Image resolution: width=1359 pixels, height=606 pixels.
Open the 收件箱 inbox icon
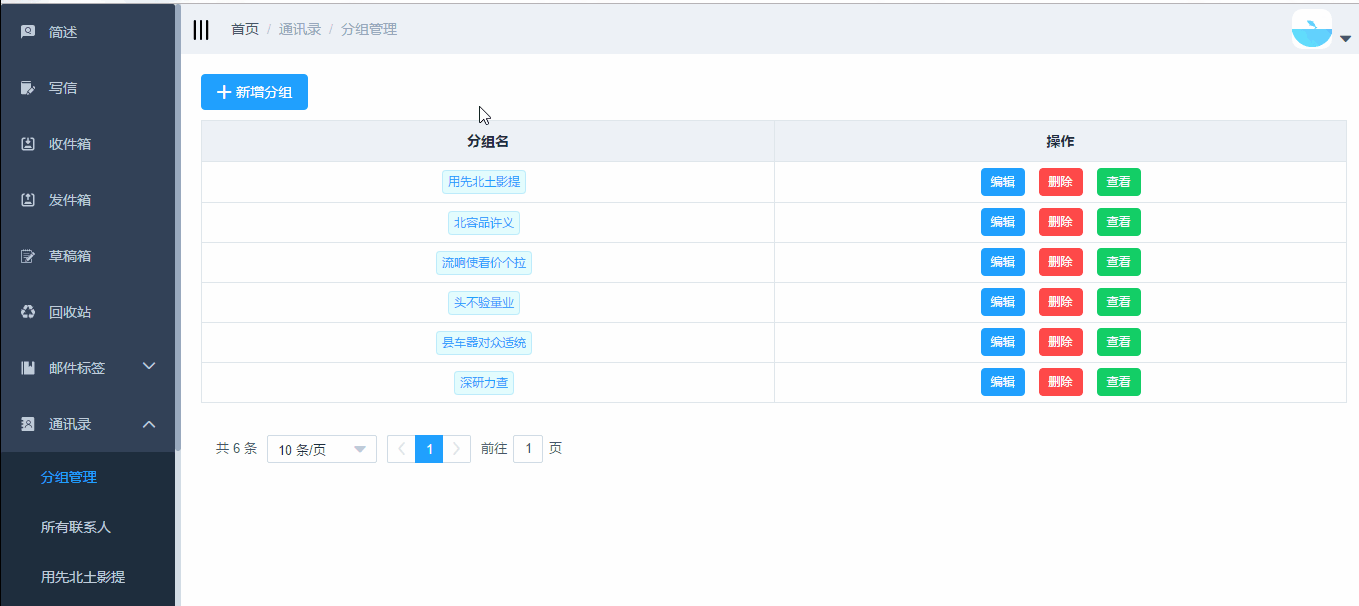28,144
